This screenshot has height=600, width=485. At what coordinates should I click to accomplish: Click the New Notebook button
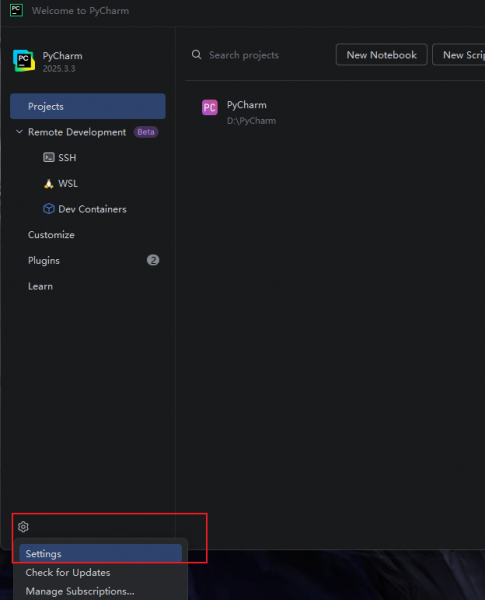coord(381,55)
